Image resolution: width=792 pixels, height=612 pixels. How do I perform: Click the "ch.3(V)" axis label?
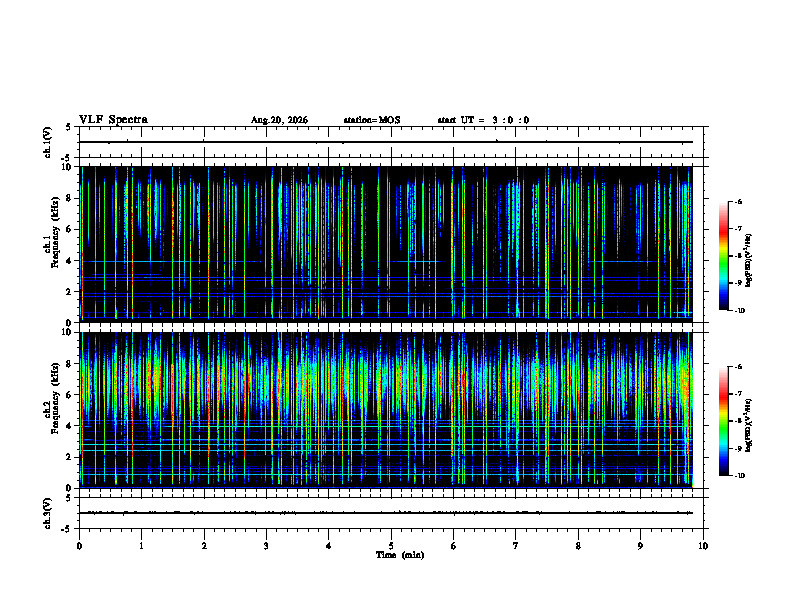[x=47, y=513]
